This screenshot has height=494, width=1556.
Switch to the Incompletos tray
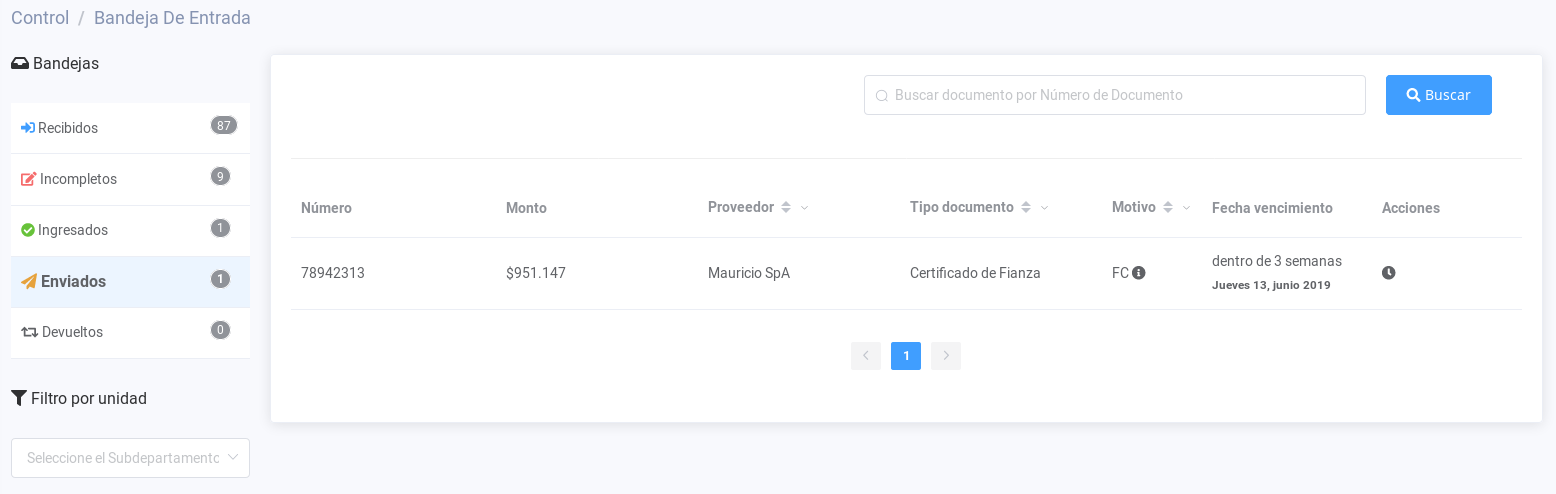pyautogui.click(x=78, y=179)
